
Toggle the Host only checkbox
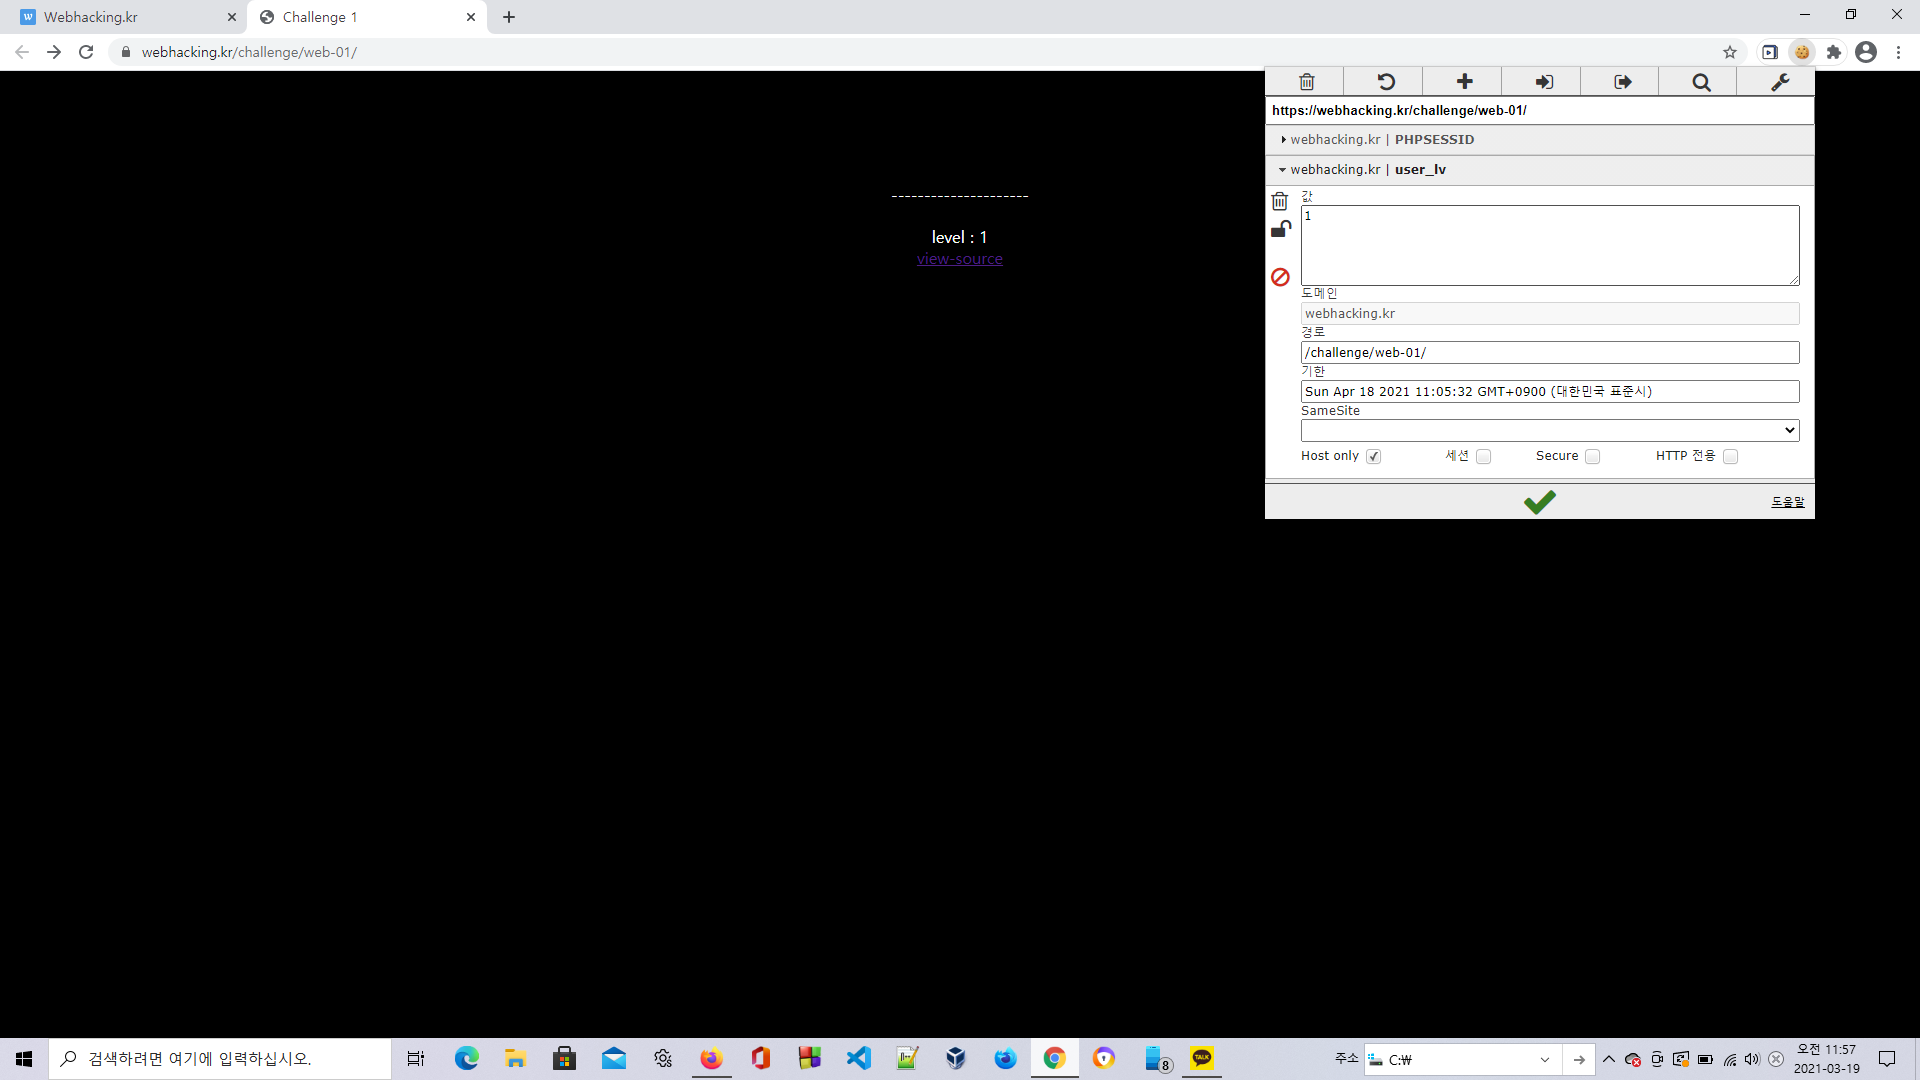[x=1374, y=457]
